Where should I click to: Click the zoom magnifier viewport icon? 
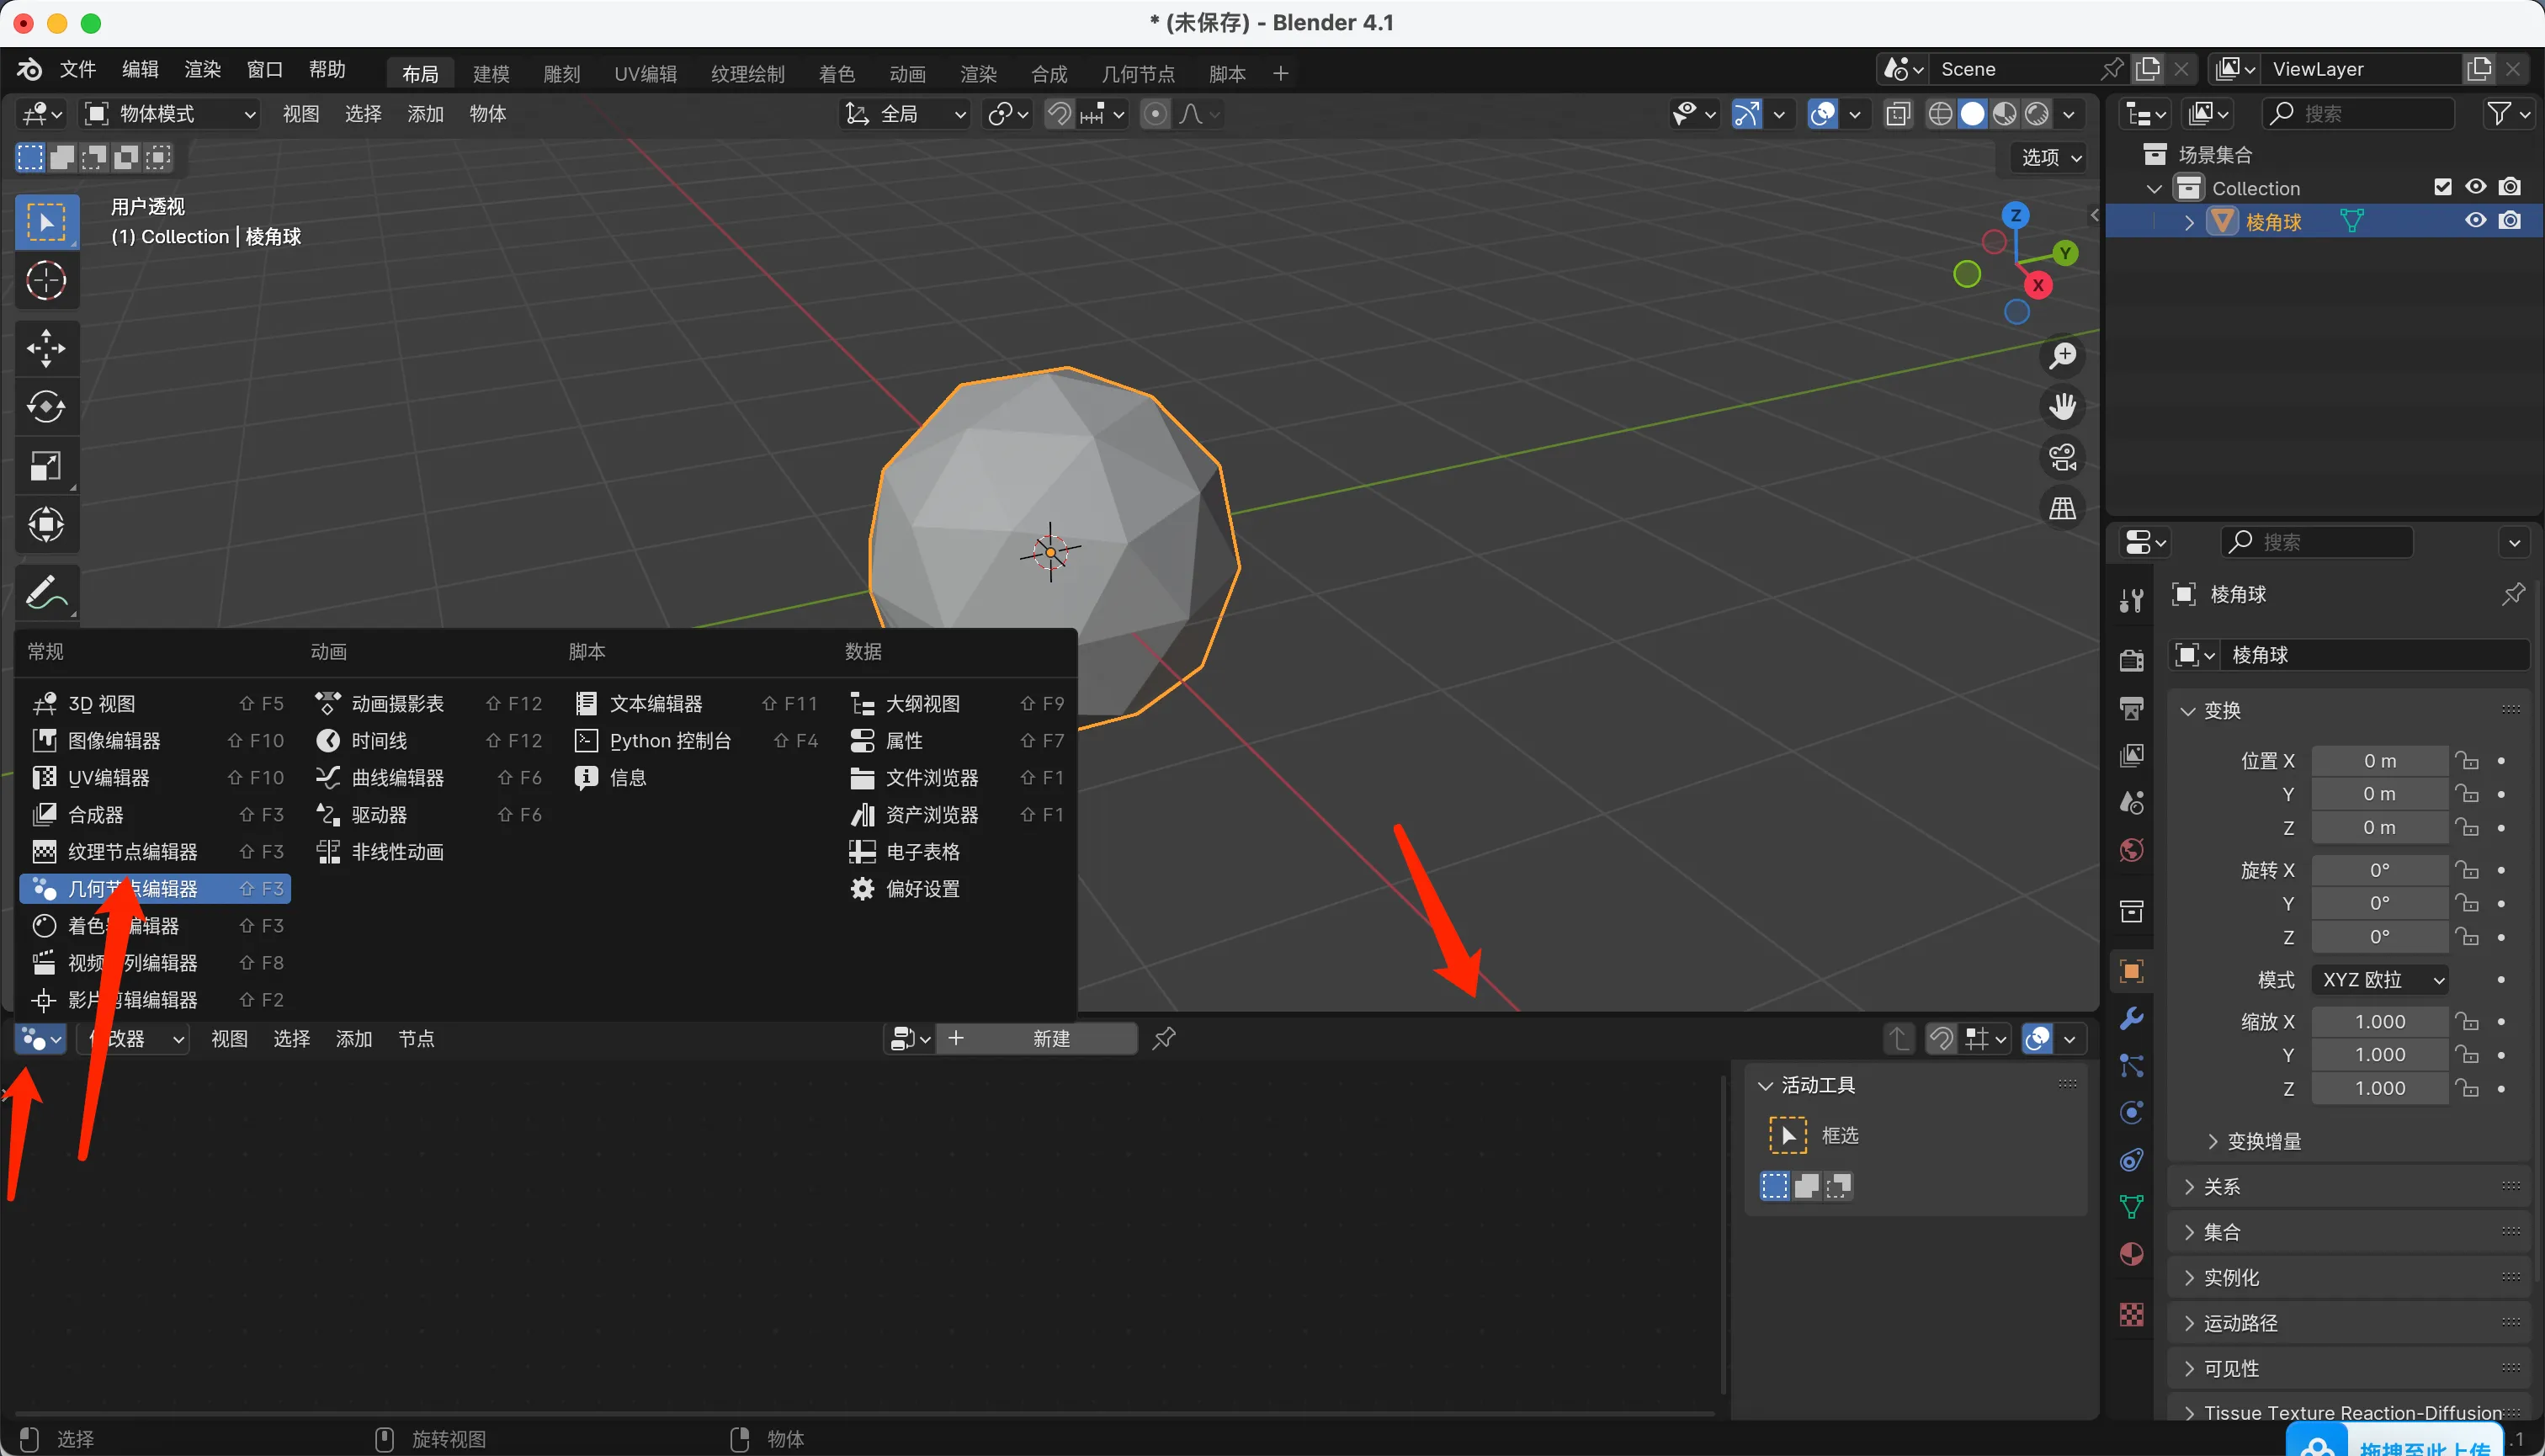click(2062, 356)
